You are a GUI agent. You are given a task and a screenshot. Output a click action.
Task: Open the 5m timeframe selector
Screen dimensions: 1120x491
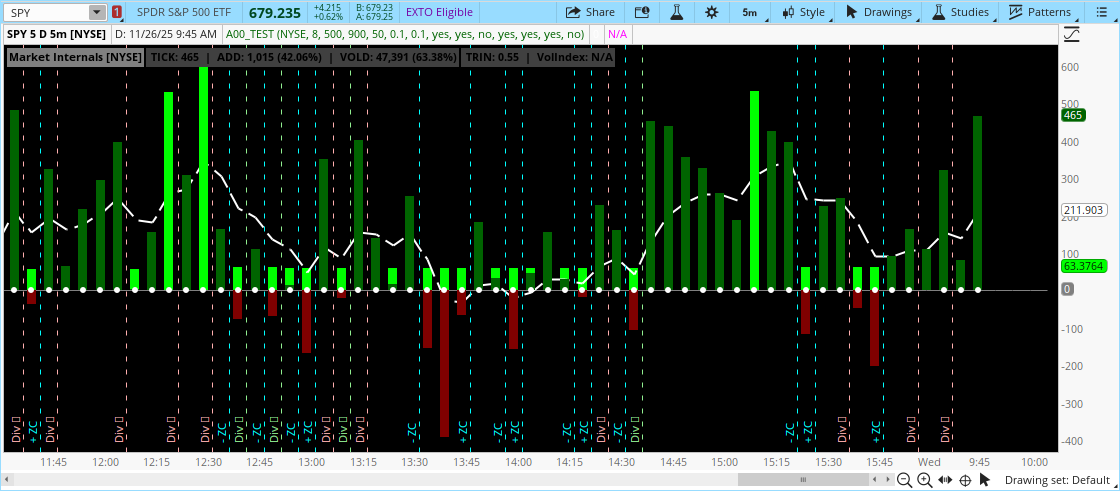tap(749, 12)
